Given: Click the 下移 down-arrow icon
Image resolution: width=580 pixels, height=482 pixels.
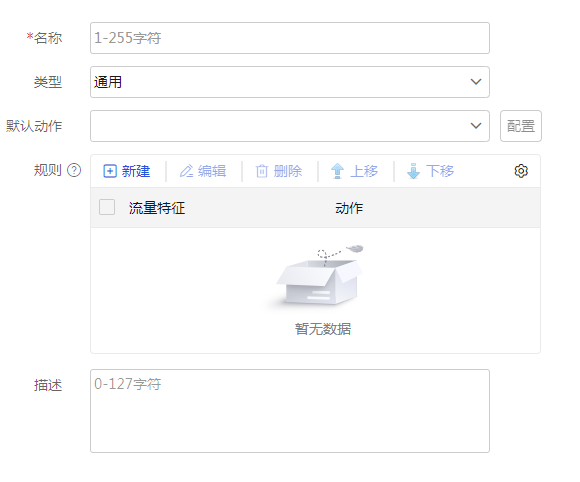Looking at the screenshot, I should (x=413, y=171).
